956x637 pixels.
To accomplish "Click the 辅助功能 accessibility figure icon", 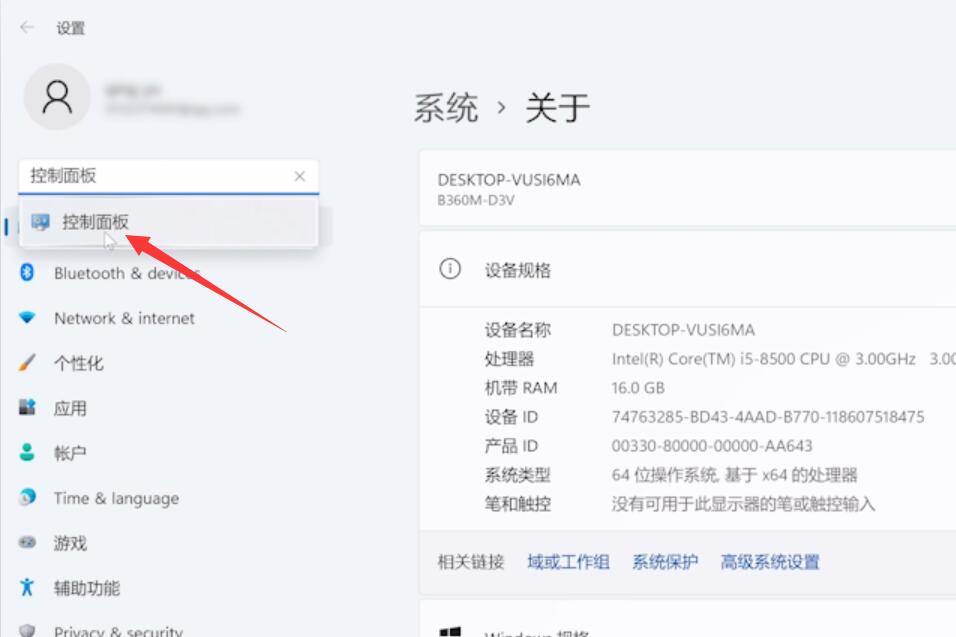I will [27, 587].
